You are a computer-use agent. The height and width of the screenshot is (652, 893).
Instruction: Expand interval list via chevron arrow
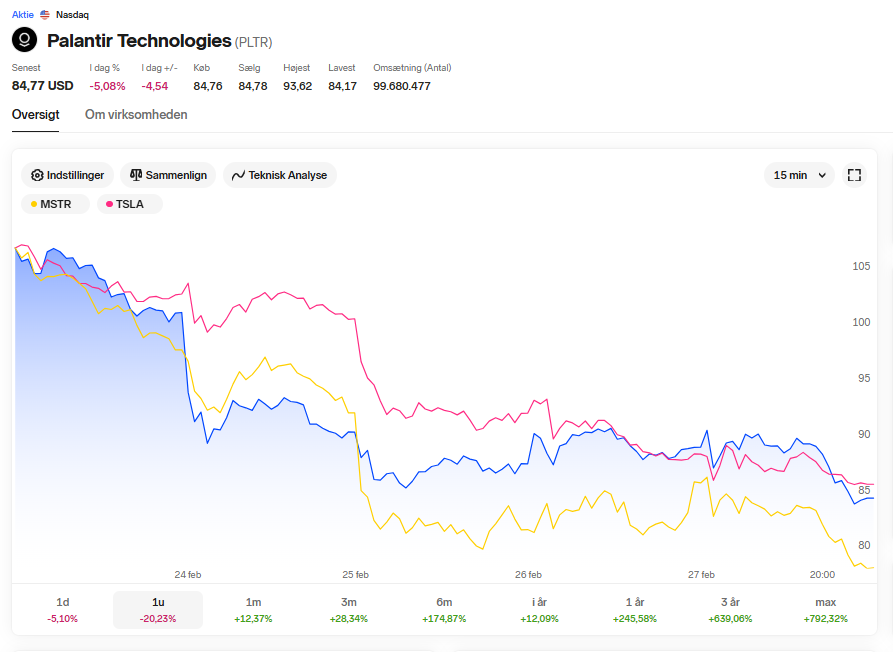tap(822, 175)
